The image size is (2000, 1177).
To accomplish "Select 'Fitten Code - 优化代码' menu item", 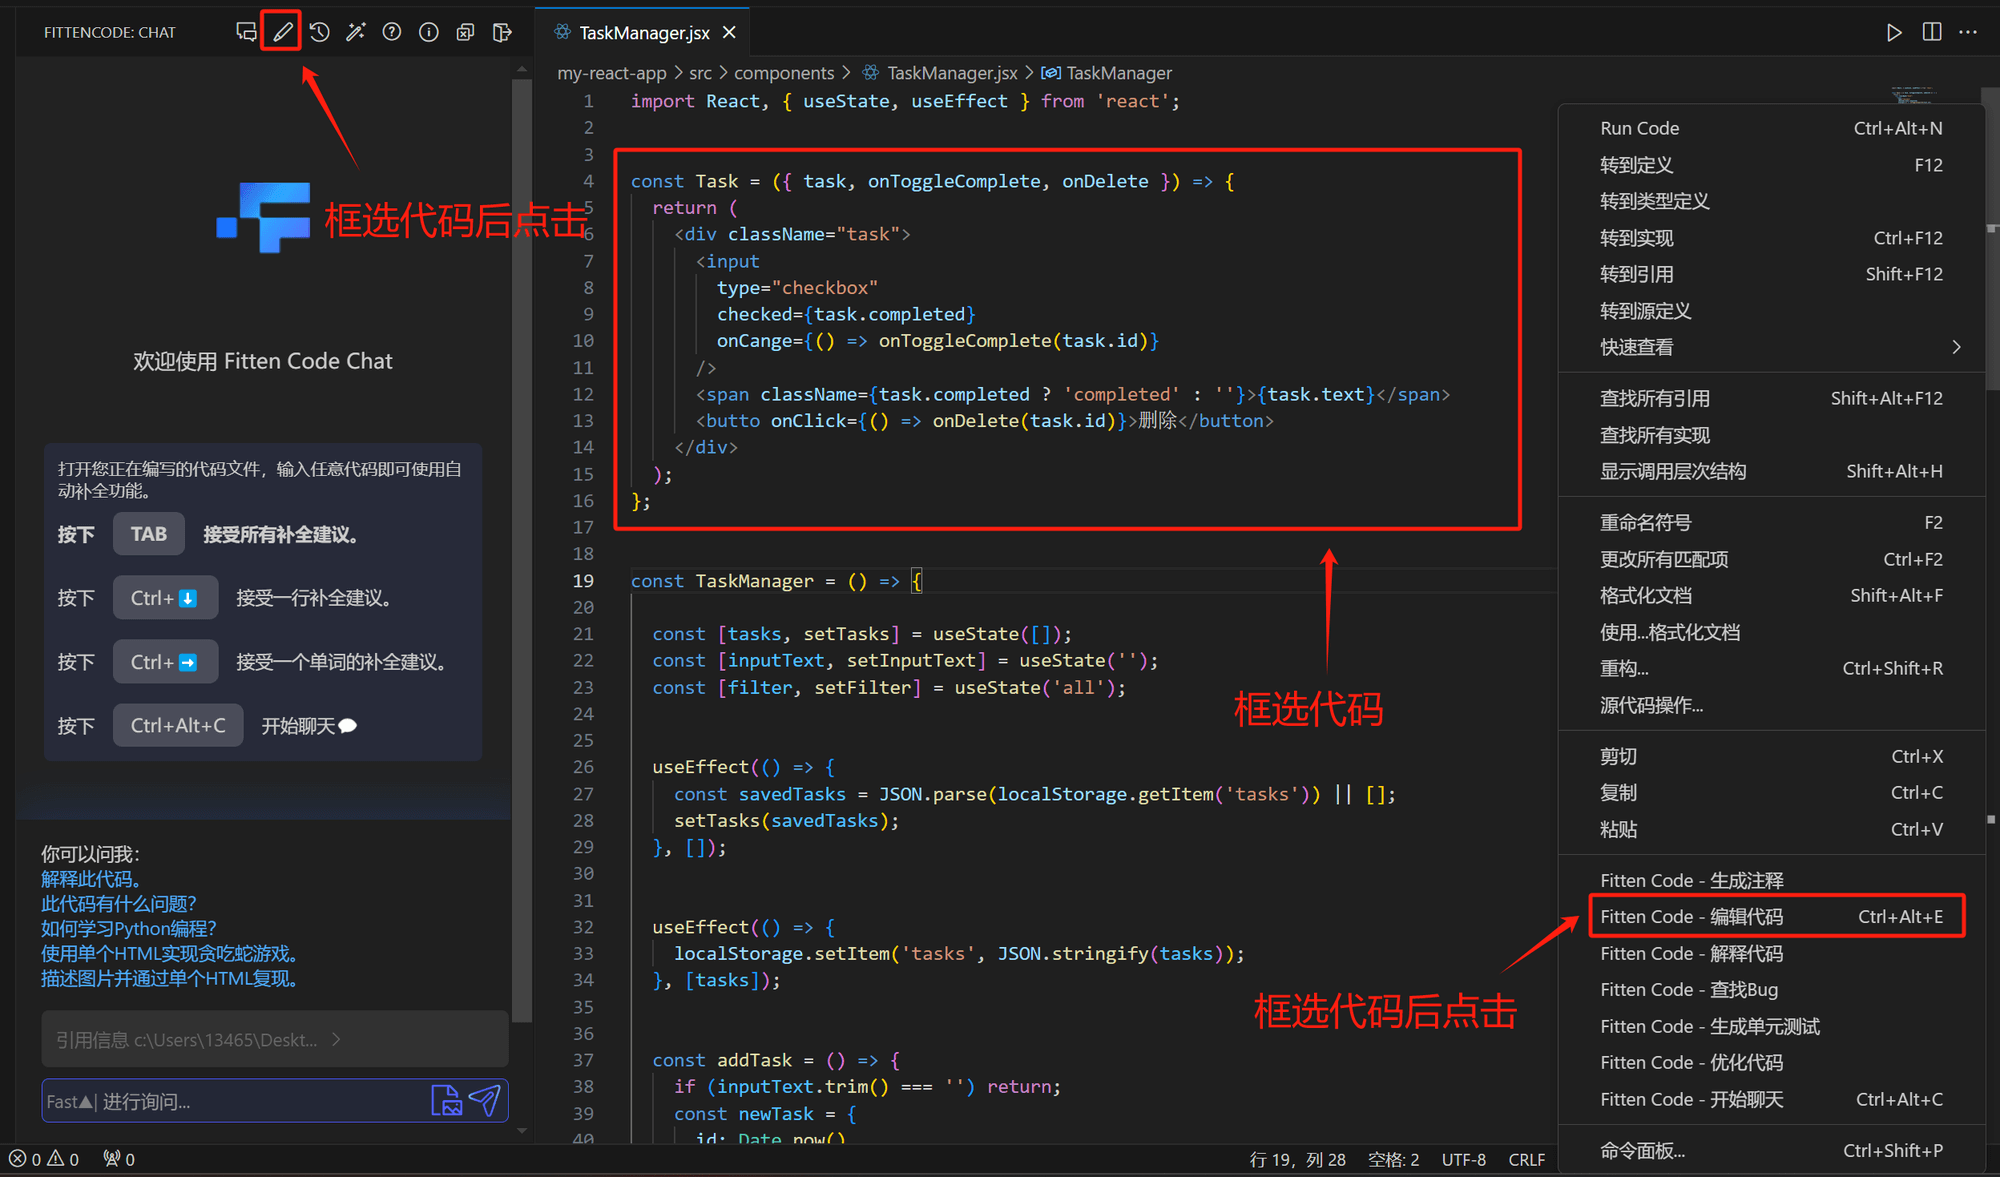I will point(1771,1062).
